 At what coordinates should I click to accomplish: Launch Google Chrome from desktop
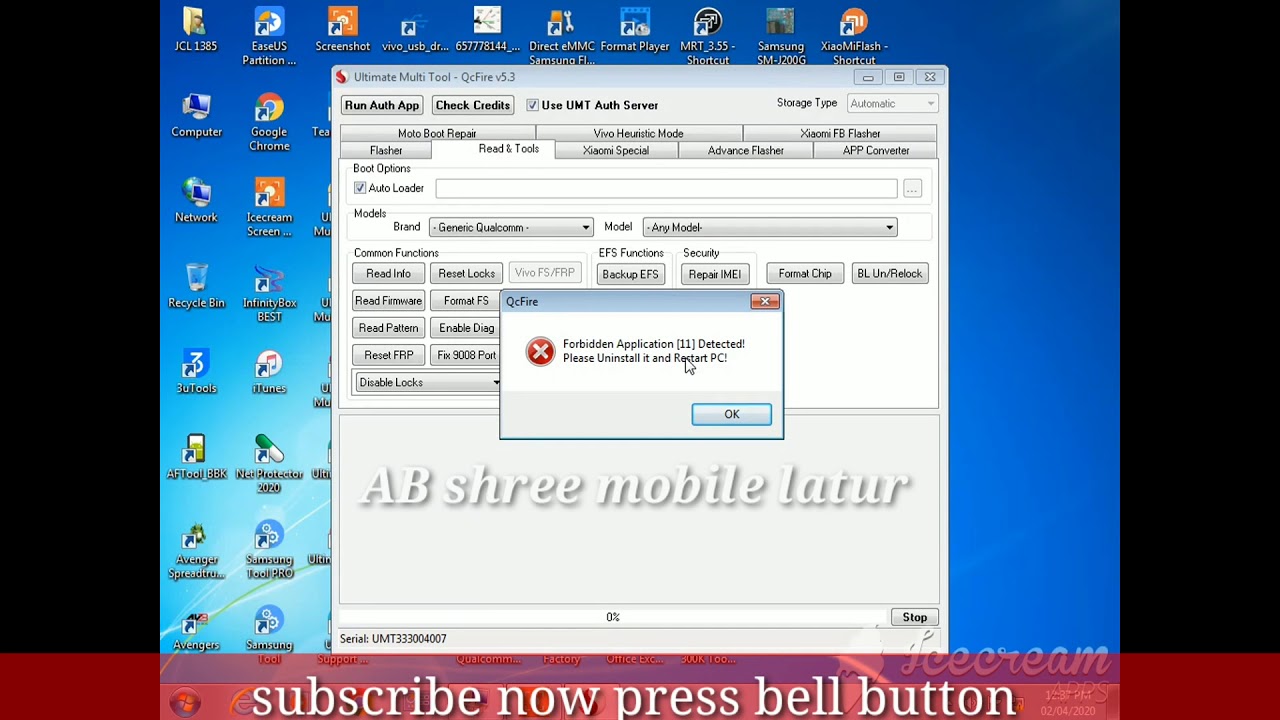click(x=269, y=122)
